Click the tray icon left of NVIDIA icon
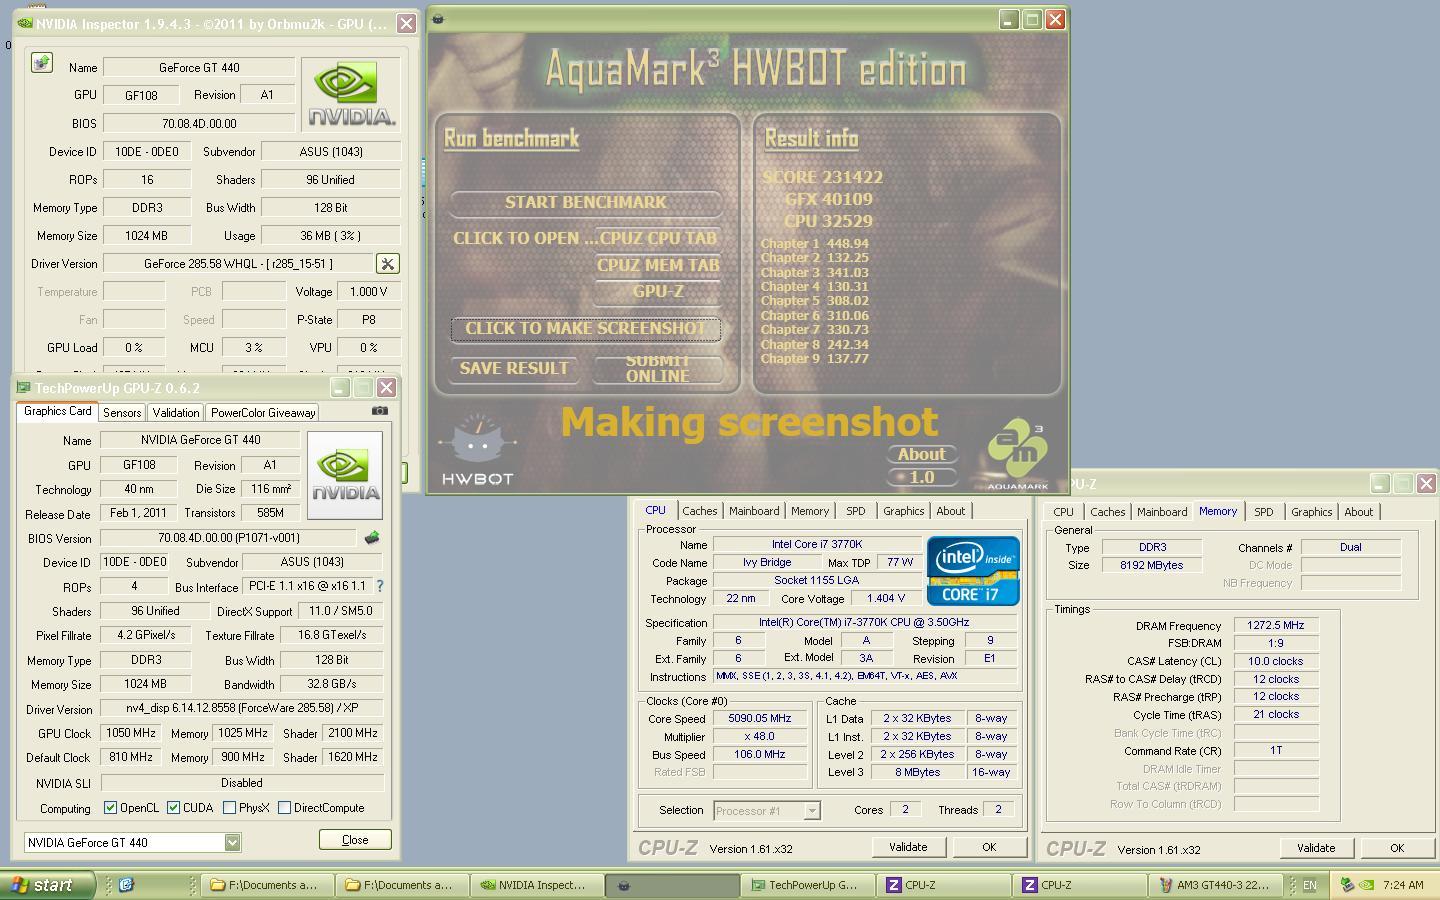 point(1347,885)
